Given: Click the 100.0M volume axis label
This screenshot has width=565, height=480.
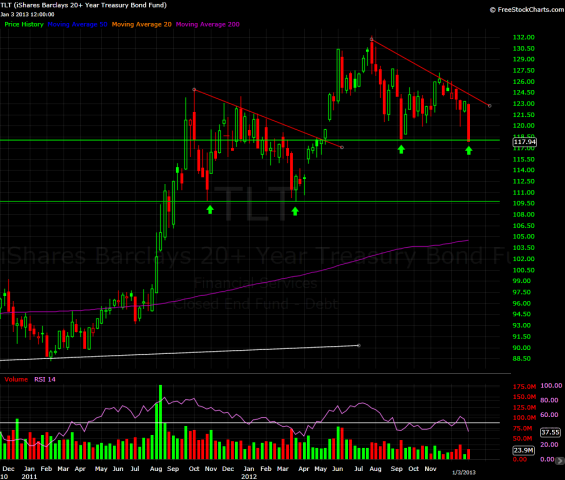Looking at the screenshot, I should click(524, 418).
